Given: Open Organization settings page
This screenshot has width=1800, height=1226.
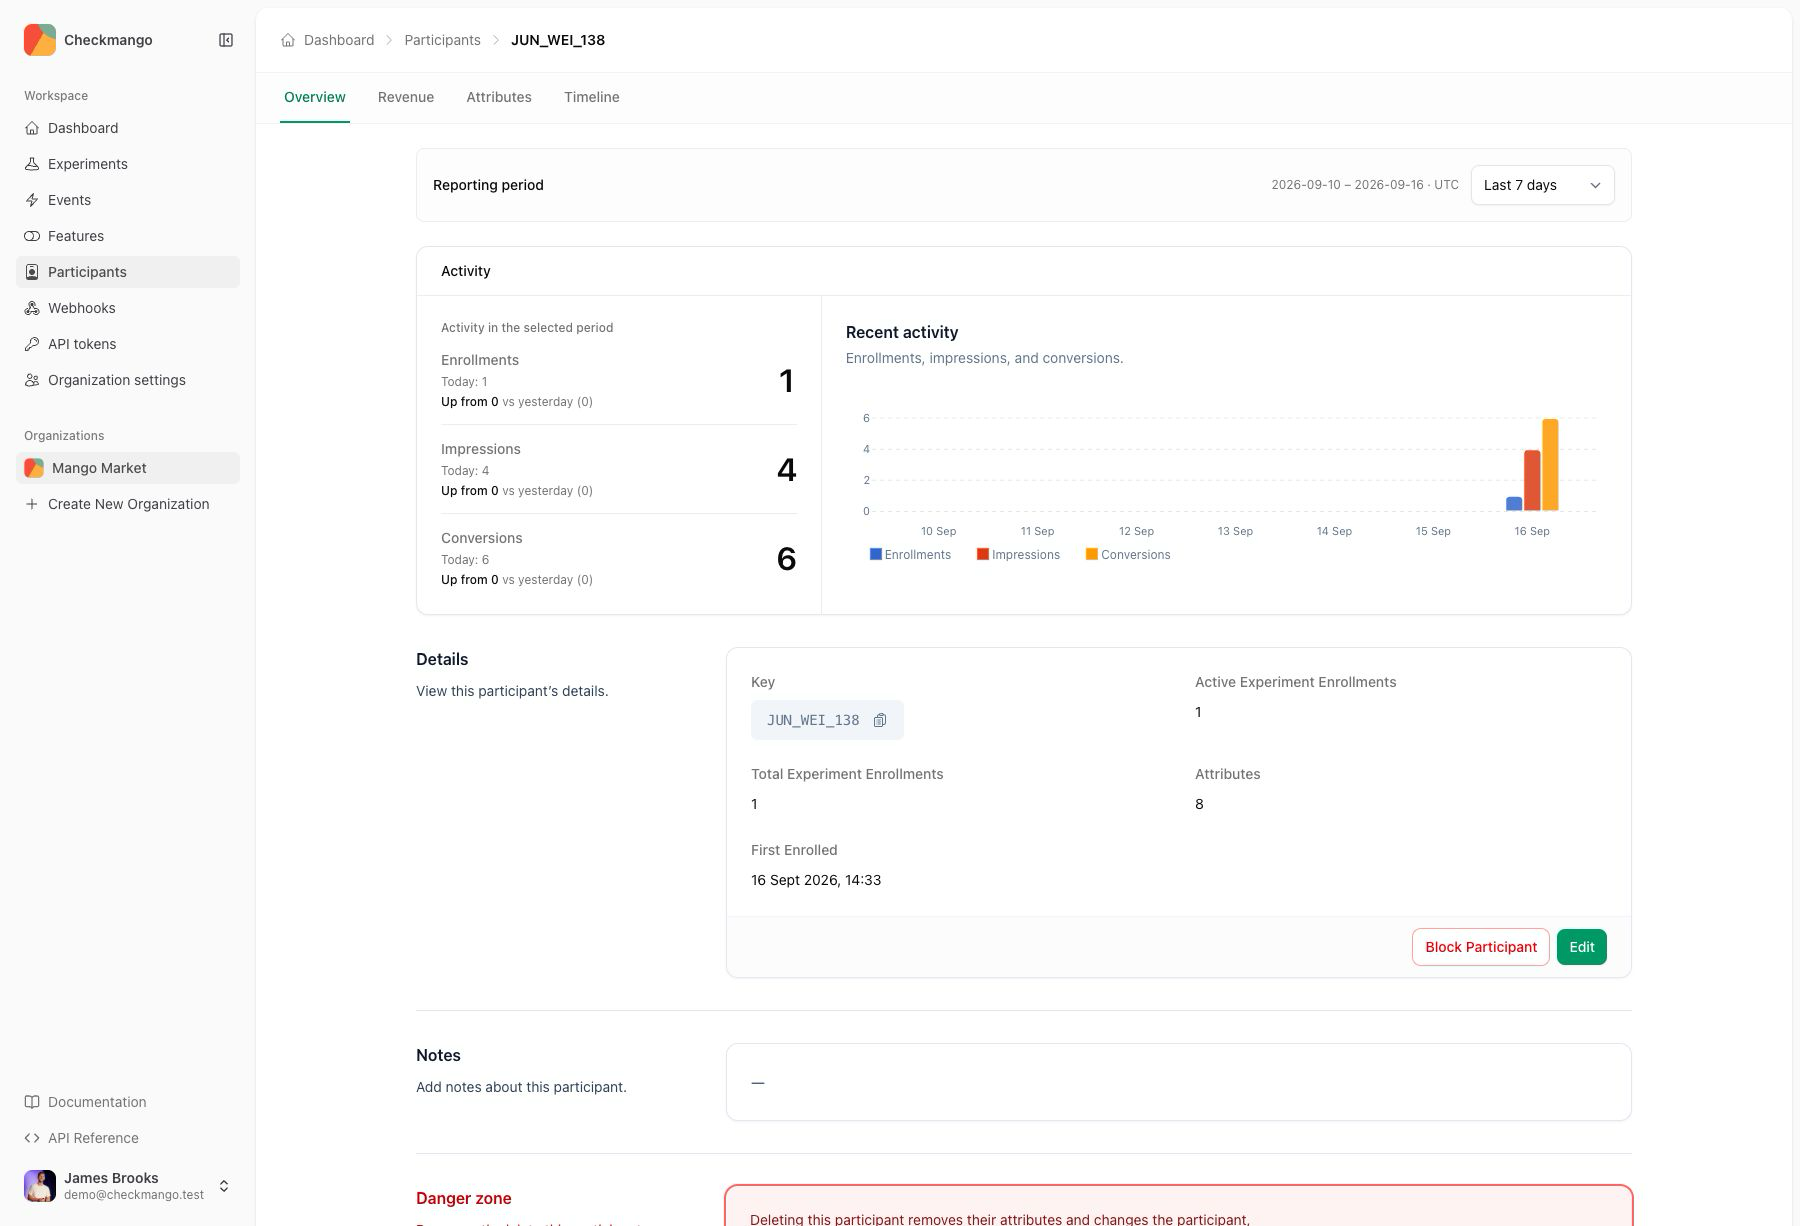Looking at the screenshot, I should pos(128,380).
